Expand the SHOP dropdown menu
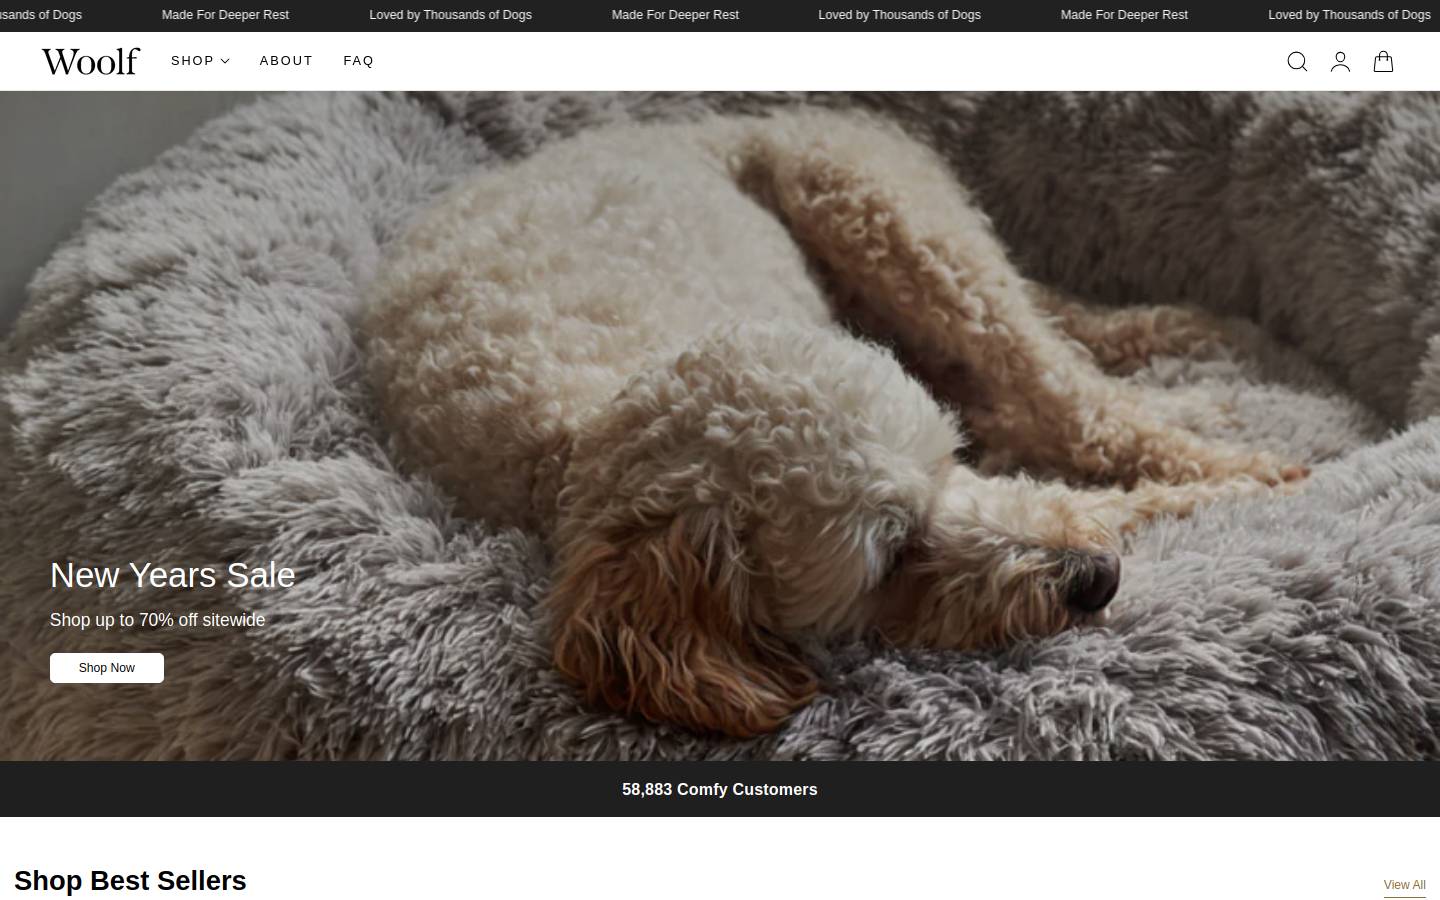 tap(200, 61)
